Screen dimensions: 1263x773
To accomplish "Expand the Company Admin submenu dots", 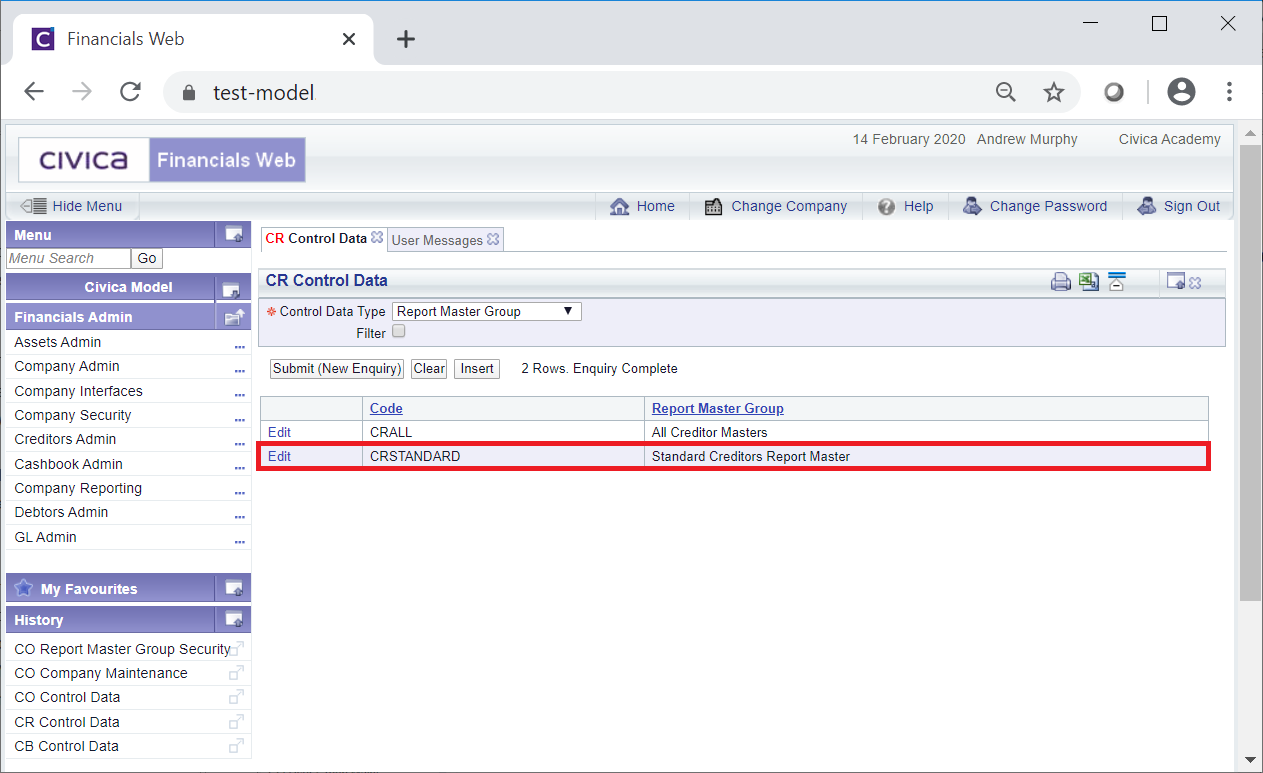I will [x=239, y=370].
